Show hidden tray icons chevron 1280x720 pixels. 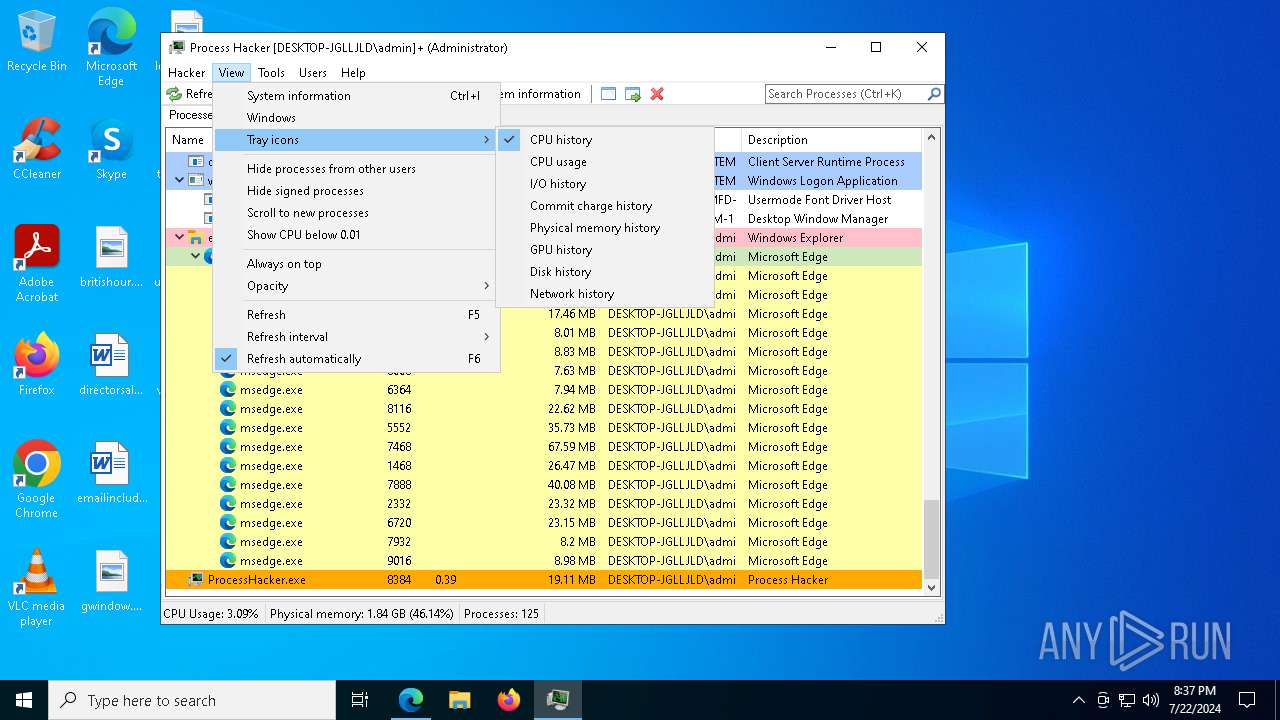(1078, 700)
